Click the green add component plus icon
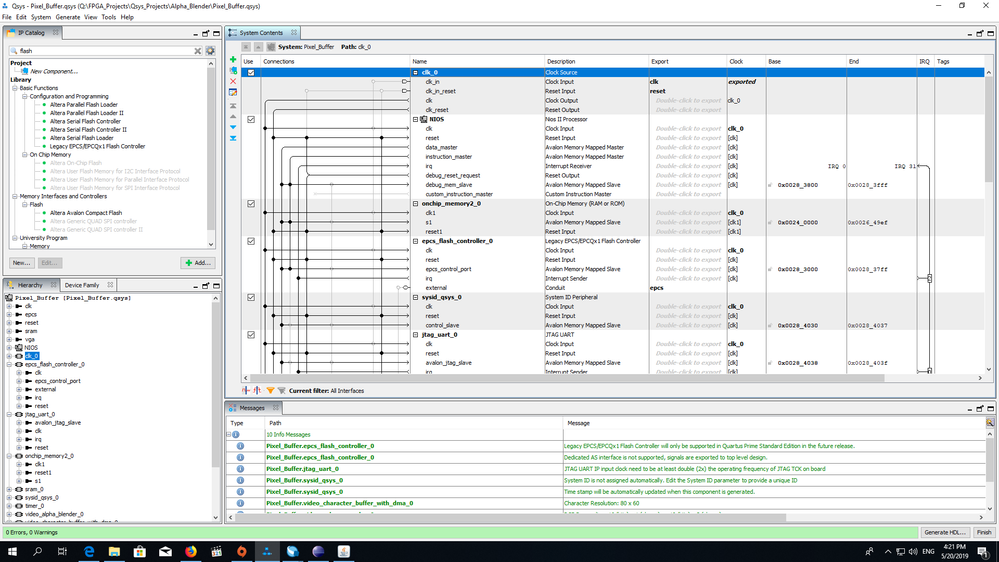 pyautogui.click(x=233, y=60)
